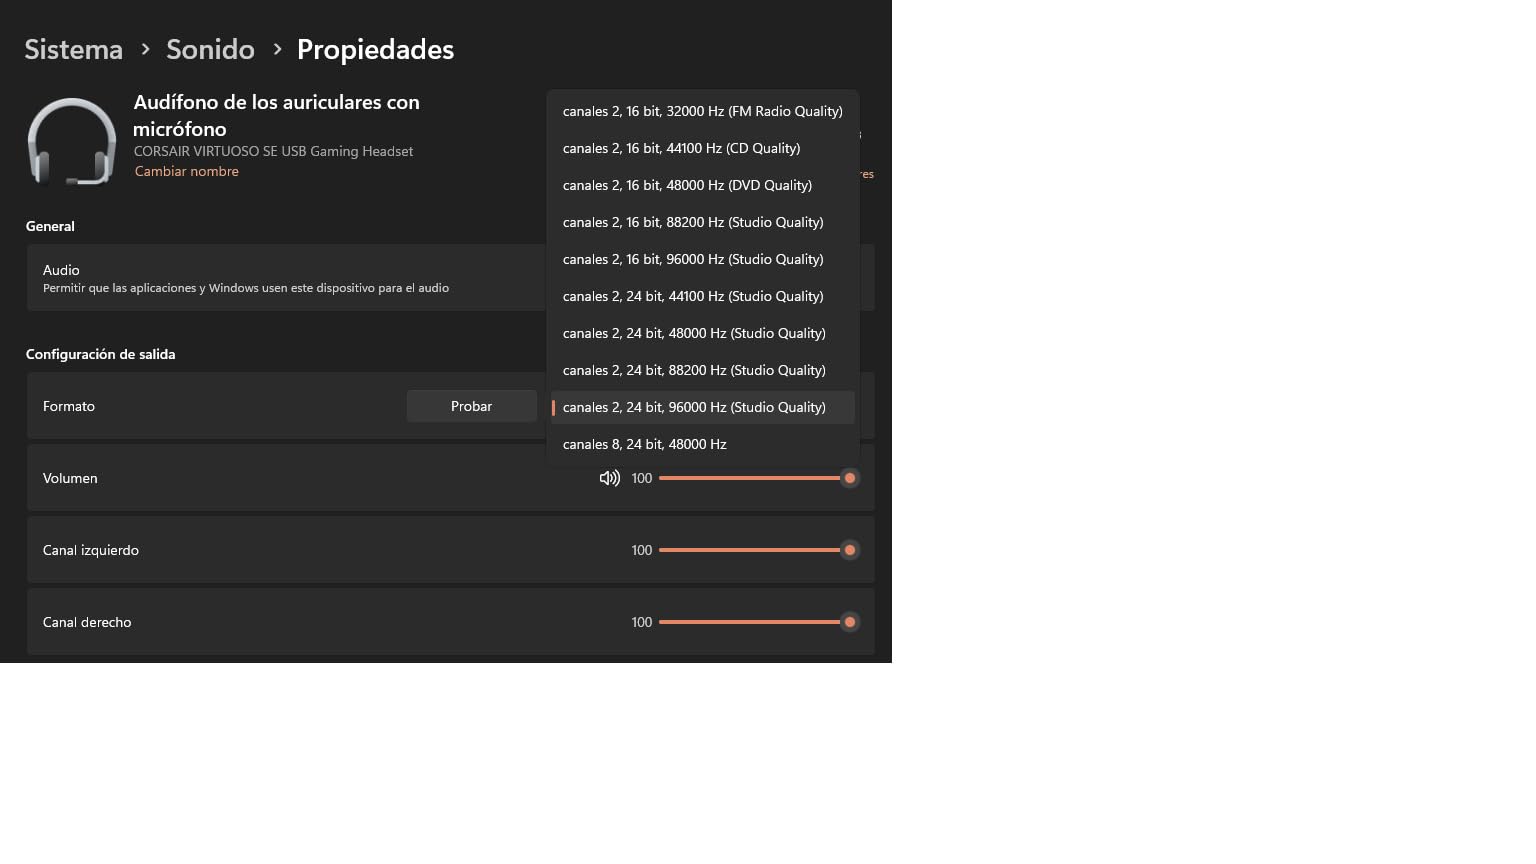Choose 16 bit 44100 Hz CD Quality

(703, 148)
